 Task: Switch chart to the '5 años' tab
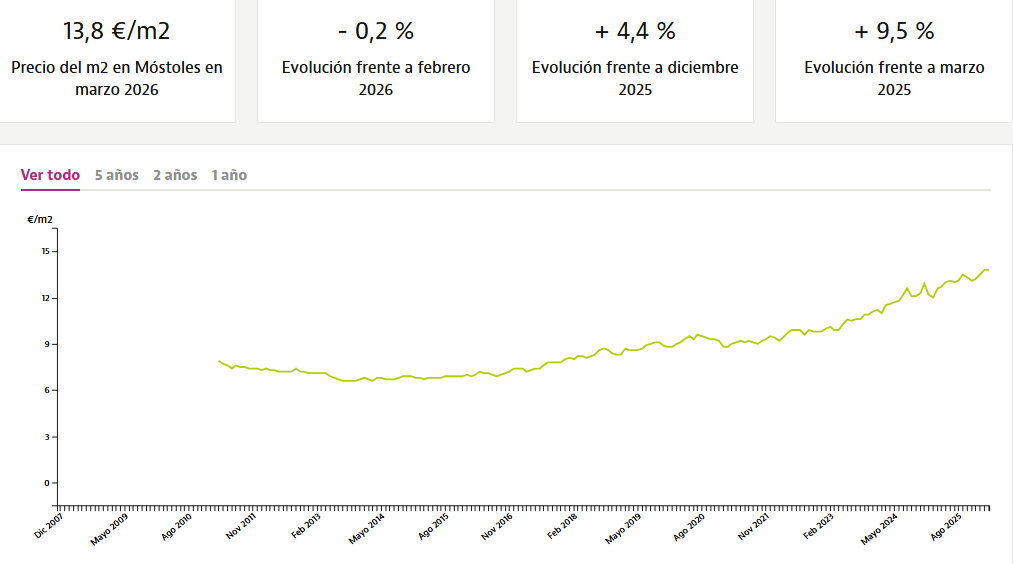[x=116, y=175]
